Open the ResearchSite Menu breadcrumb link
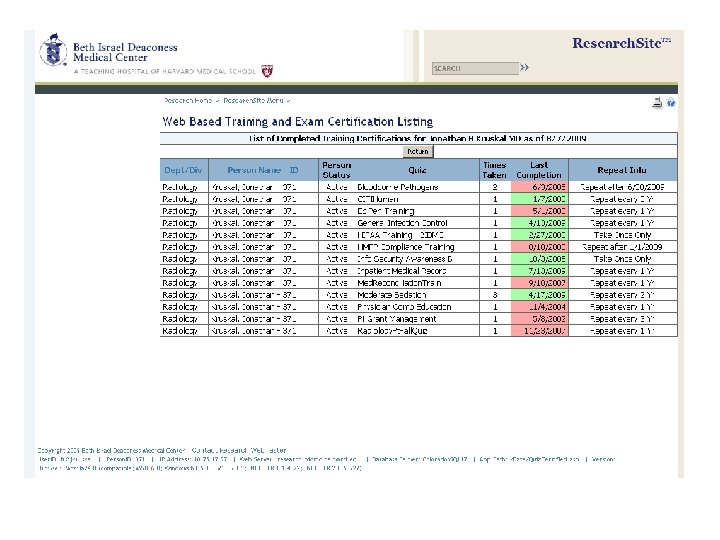The height and width of the screenshot is (540, 720). coord(253,101)
